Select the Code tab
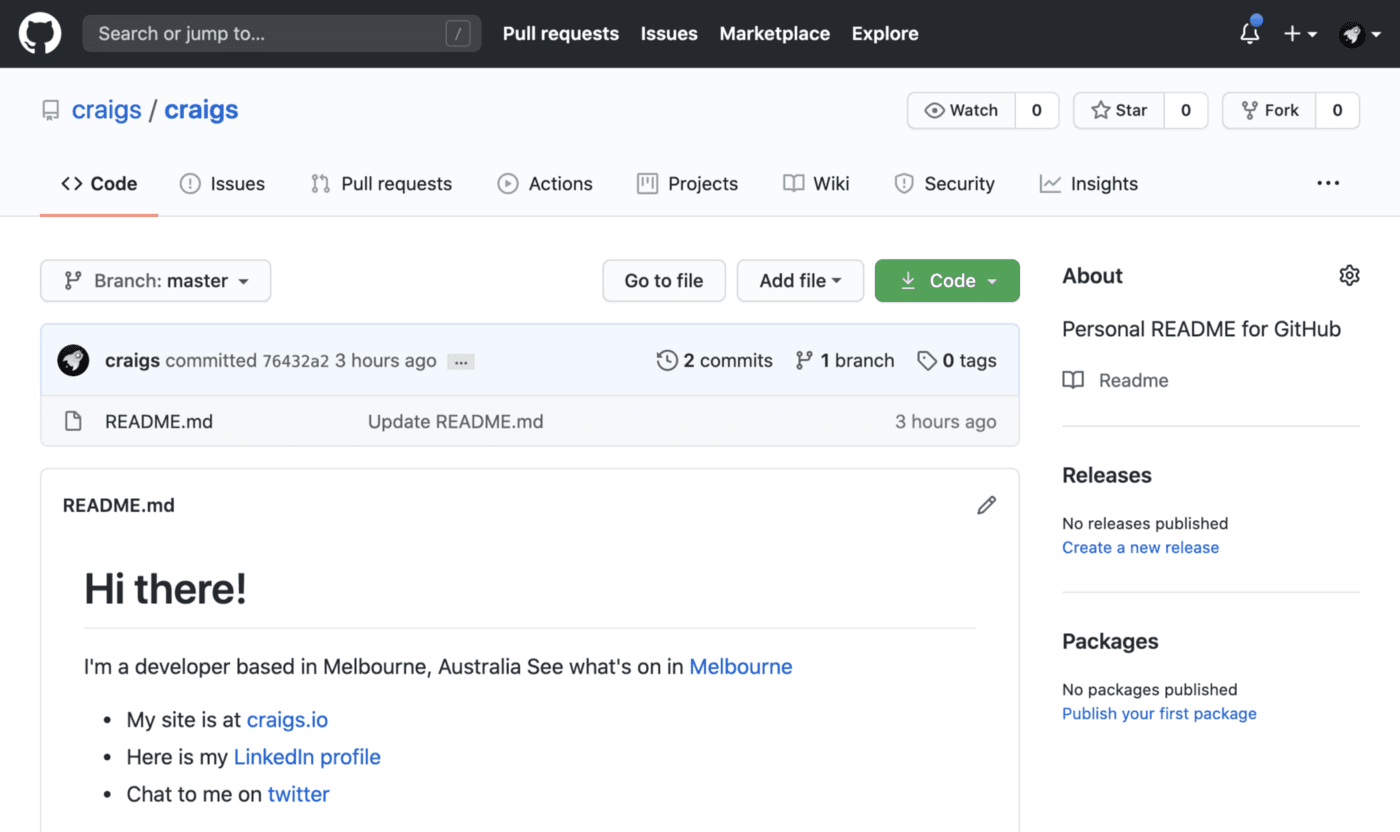The width and height of the screenshot is (1400, 832). [99, 184]
